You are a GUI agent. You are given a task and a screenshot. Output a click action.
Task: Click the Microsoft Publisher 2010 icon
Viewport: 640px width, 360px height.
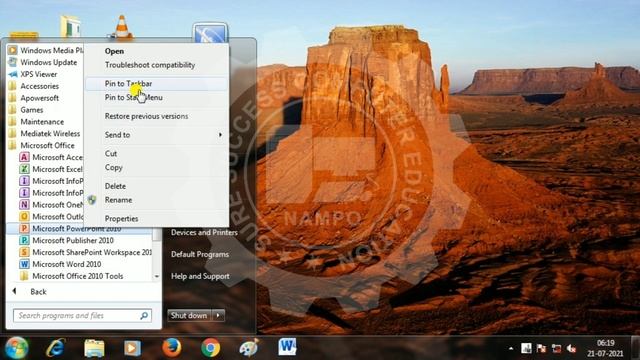(x=24, y=240)
